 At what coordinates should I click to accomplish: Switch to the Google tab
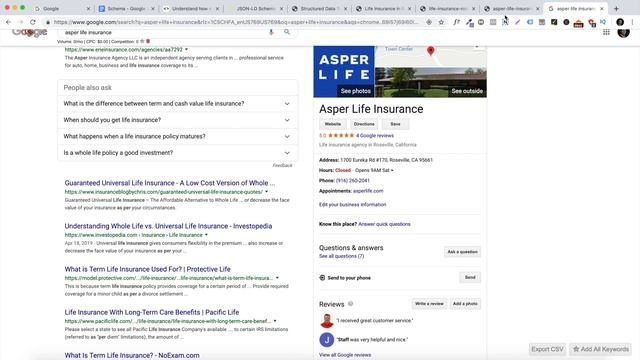click(x=62, y=9)
